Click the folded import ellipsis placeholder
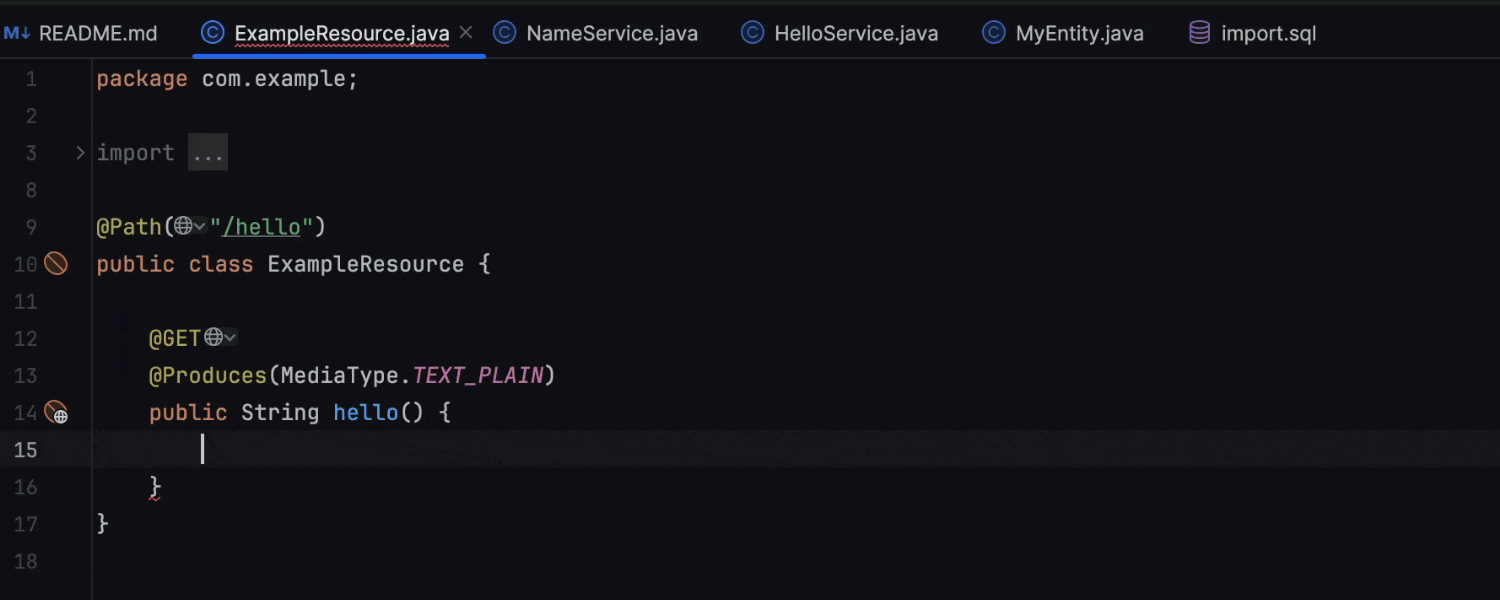1500x600 pixels. pyautogui.click(x=208, y=153)
